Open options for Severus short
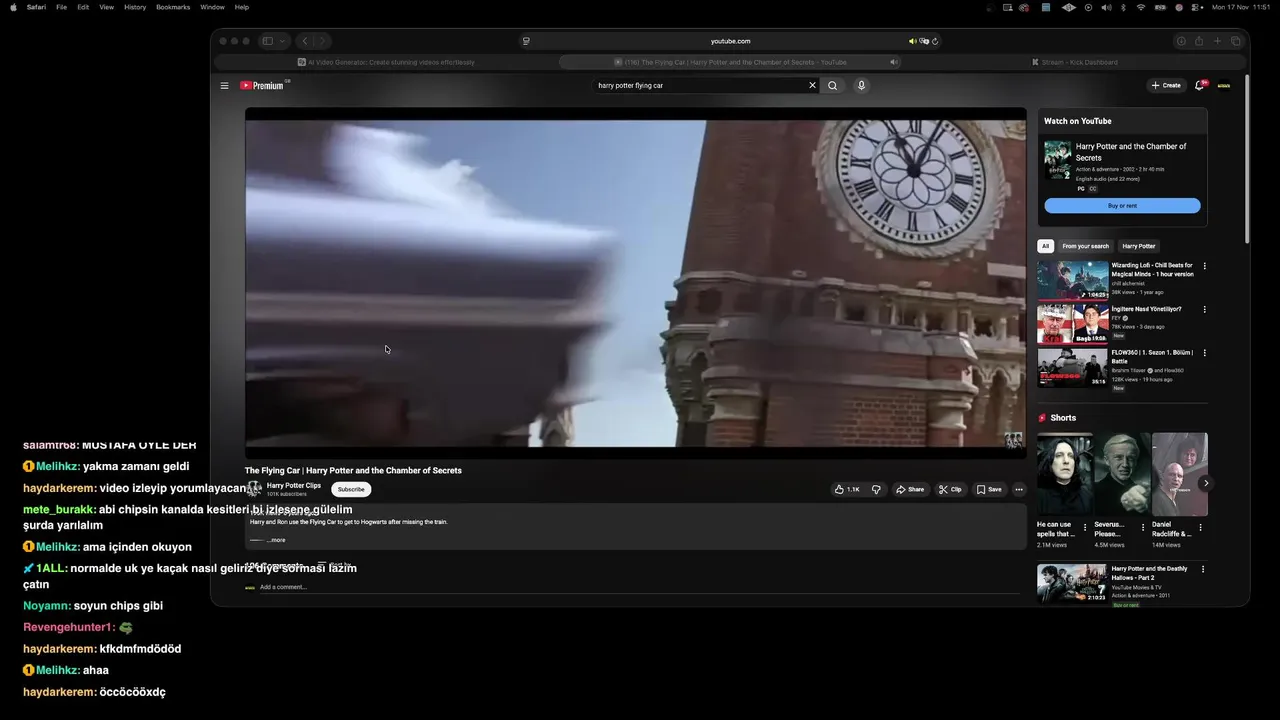Image resolution: width=1280 pixels, height=720 pixels. 1143,527
